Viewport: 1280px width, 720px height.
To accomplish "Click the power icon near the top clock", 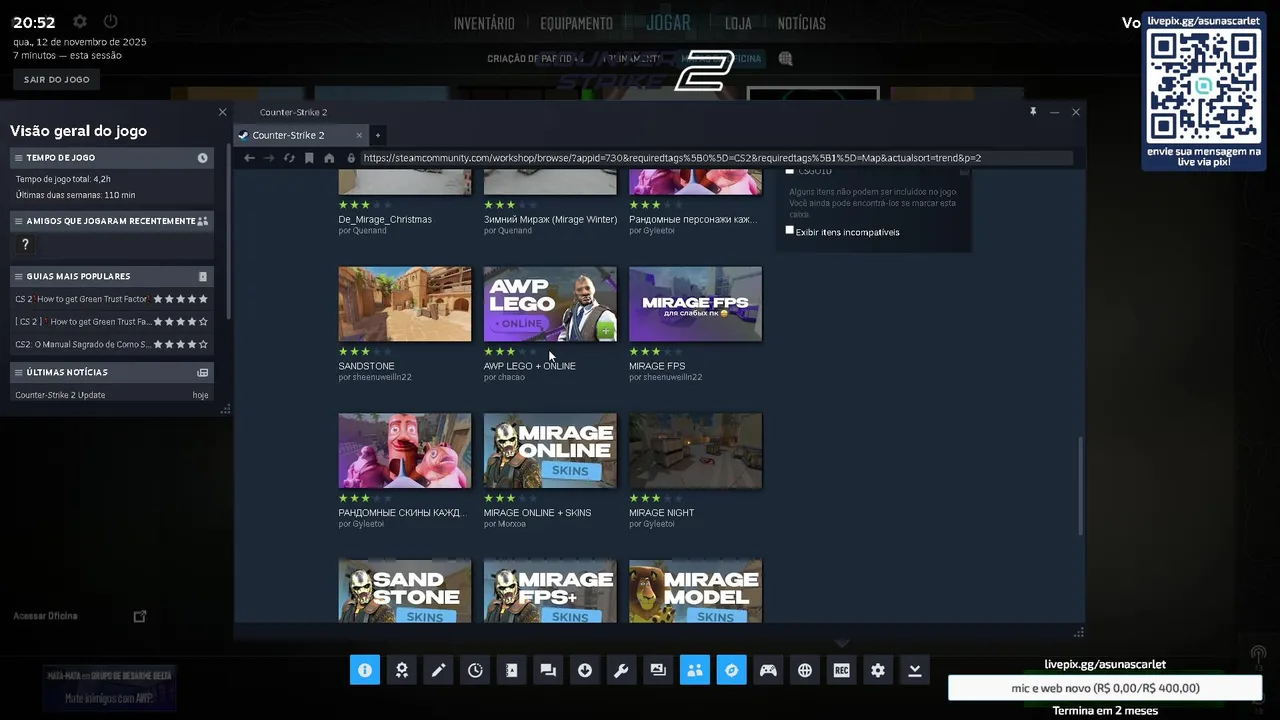I will [111, 22].
